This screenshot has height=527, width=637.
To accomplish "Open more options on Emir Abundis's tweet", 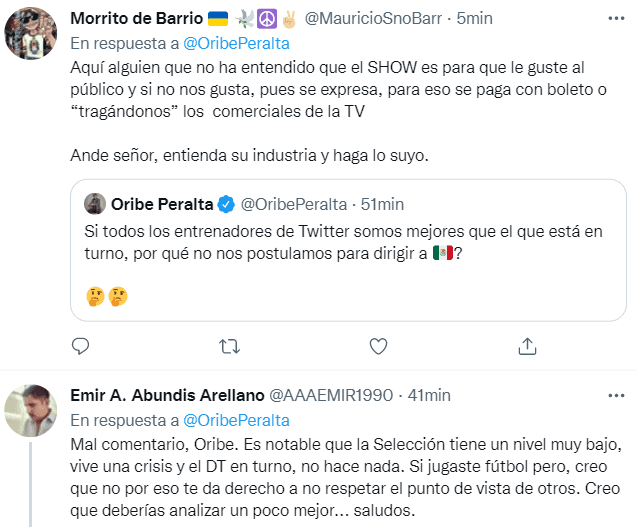I will 609,395.
